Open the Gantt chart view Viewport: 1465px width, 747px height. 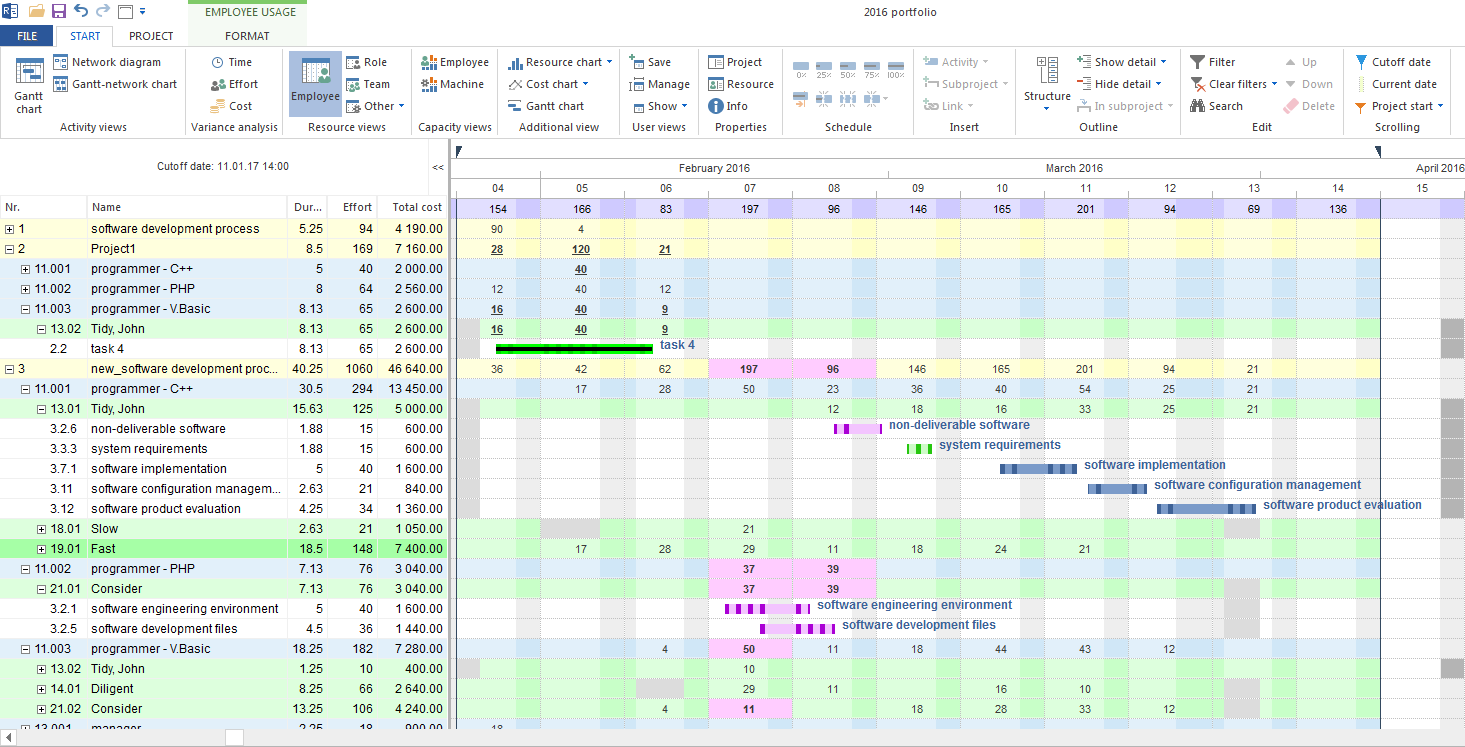click(29, 85)
